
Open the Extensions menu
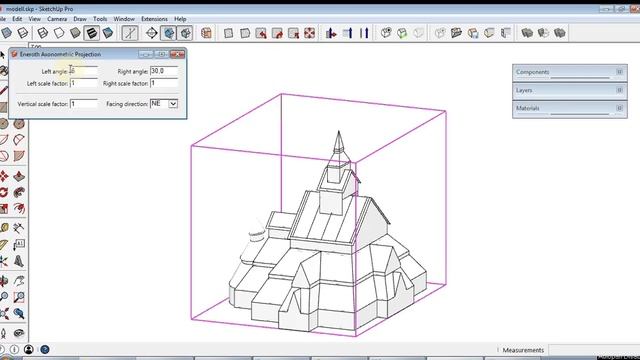coord(154,19)
